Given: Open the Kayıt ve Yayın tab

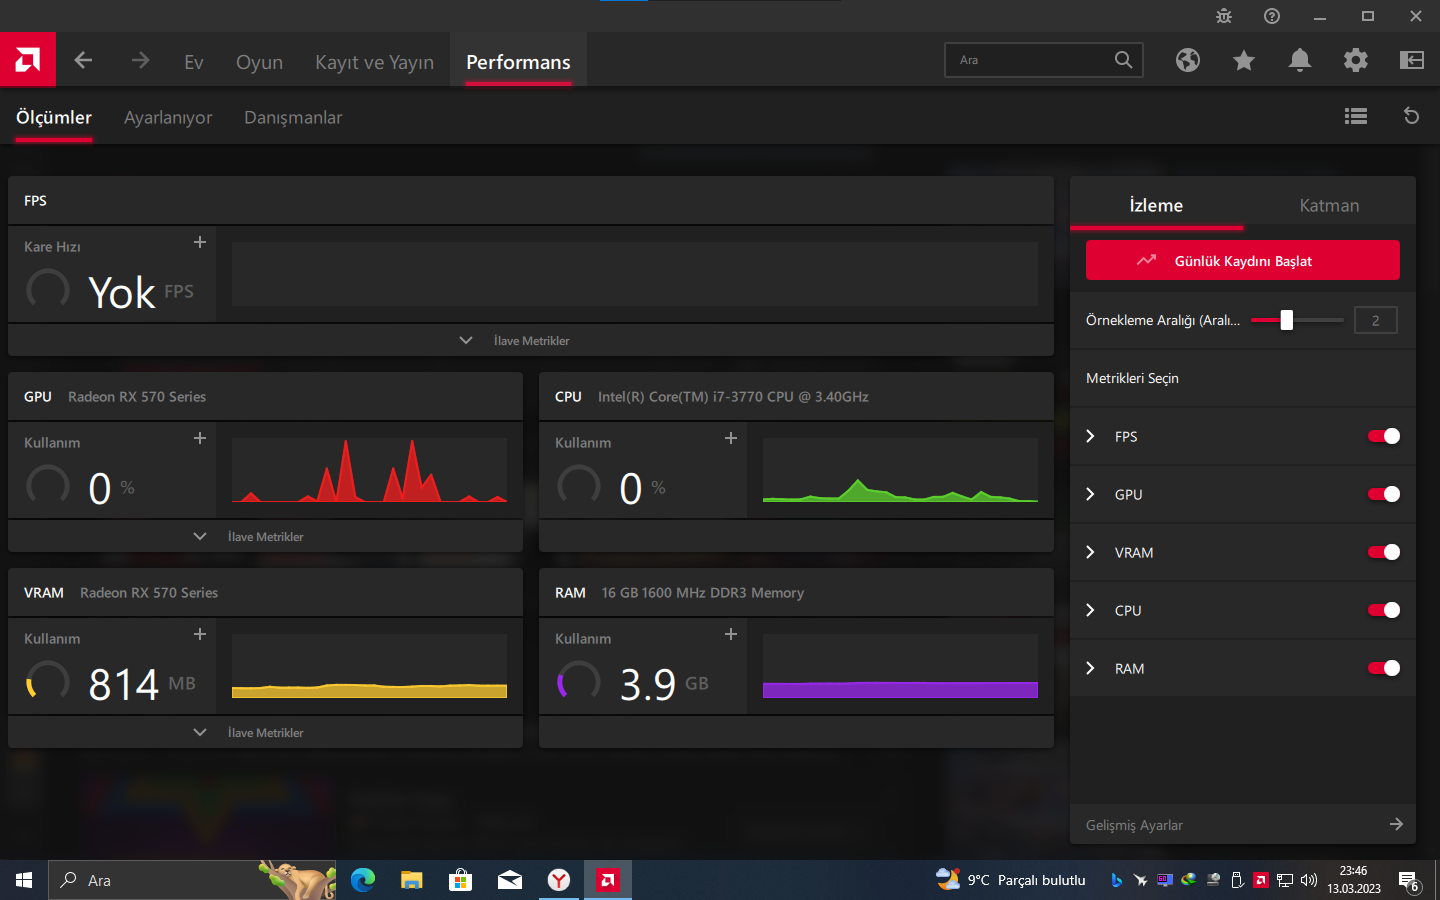Looking at the screenshot, I should click(374, 62).
